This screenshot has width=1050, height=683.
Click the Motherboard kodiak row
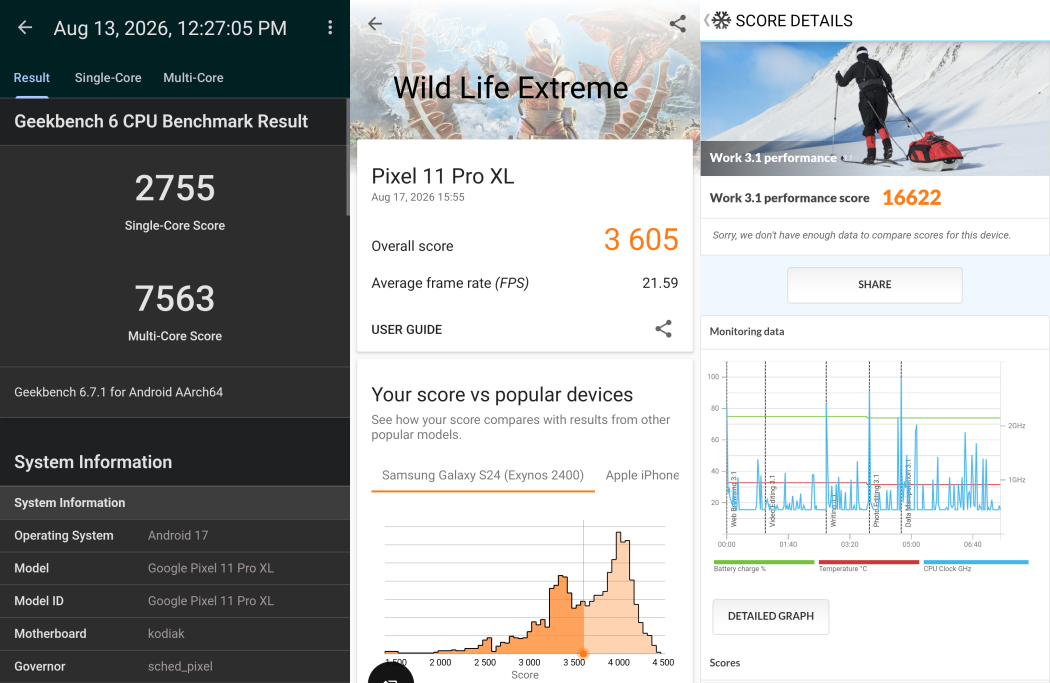[175, 633]
